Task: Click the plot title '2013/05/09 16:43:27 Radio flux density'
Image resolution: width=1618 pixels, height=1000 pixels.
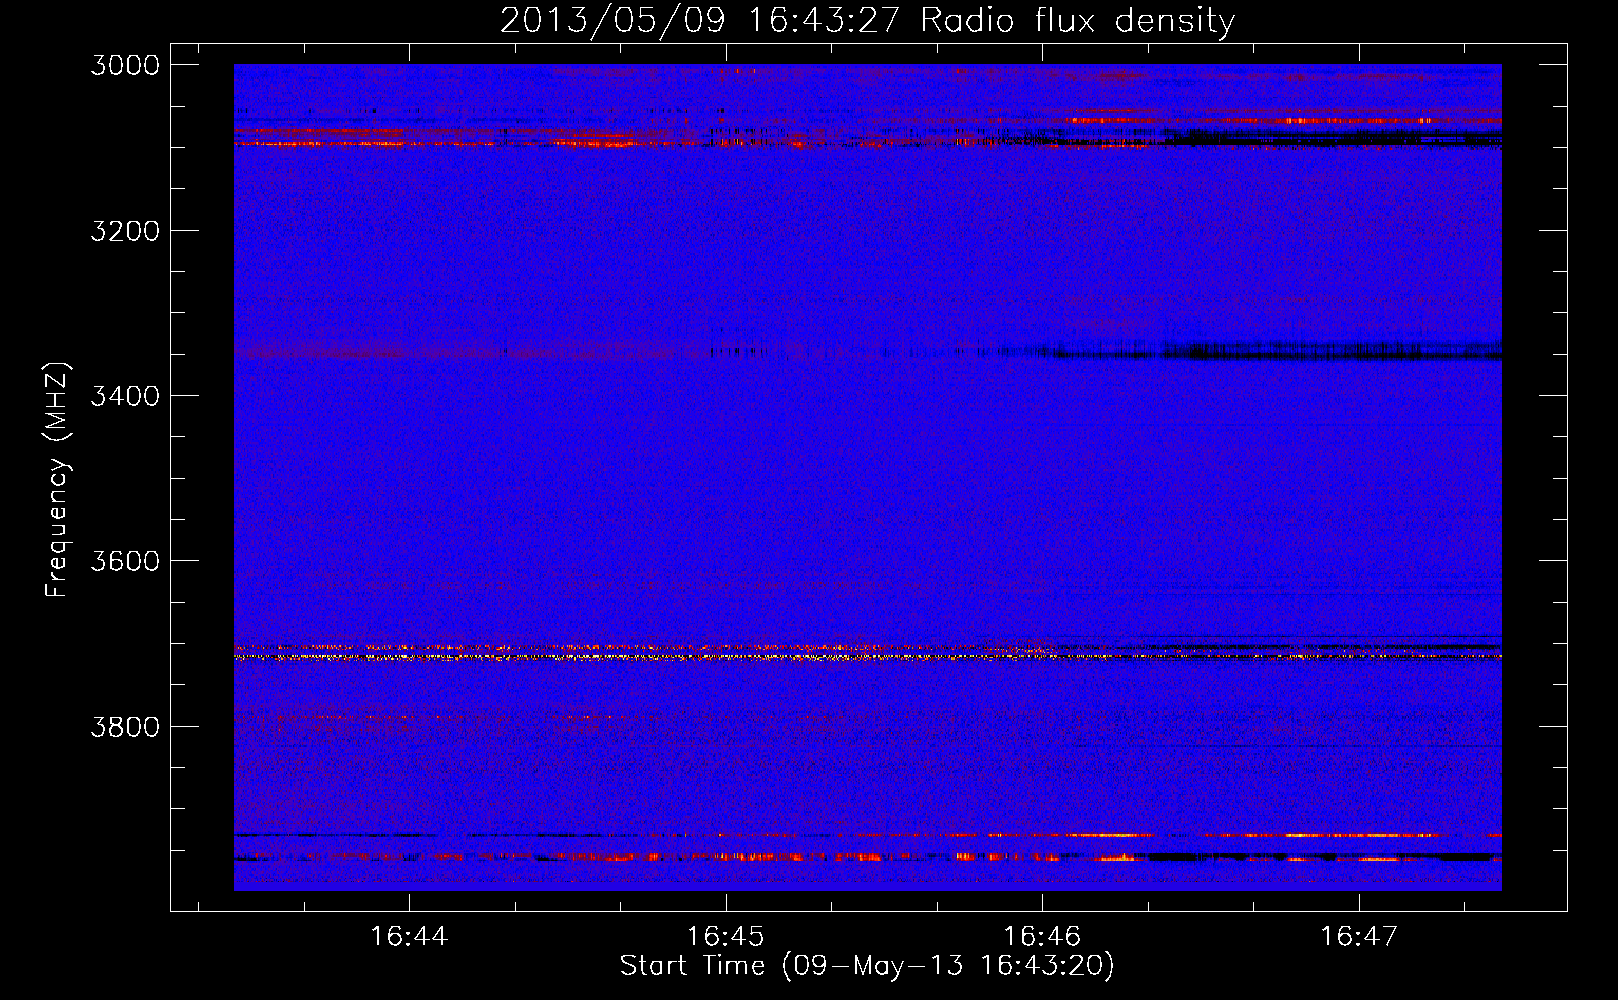Action: (867, 20)
